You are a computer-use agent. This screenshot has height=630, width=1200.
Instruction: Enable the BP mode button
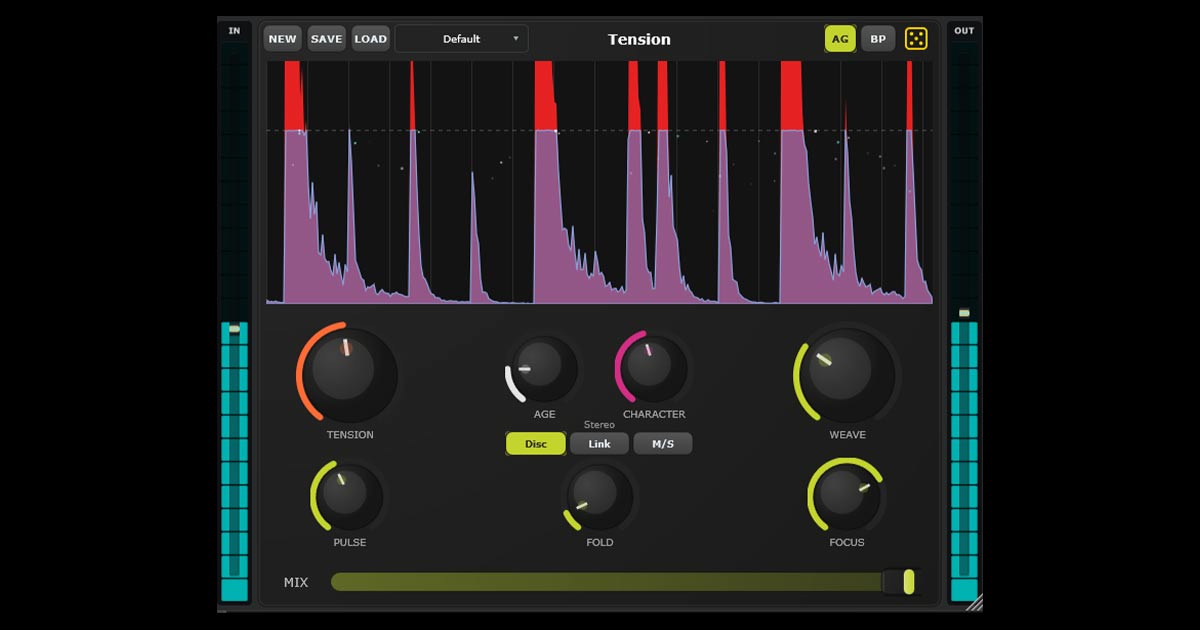[x=877, y=38]
